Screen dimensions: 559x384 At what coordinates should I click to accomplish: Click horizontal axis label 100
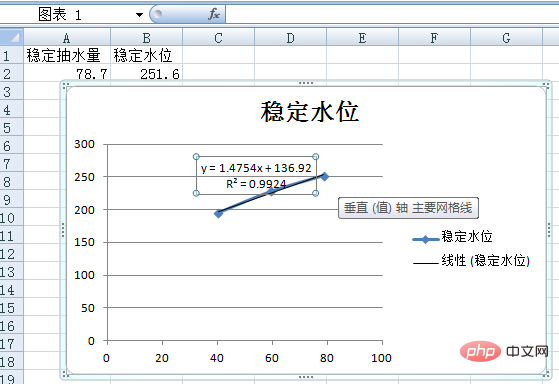tap(381, 358)
